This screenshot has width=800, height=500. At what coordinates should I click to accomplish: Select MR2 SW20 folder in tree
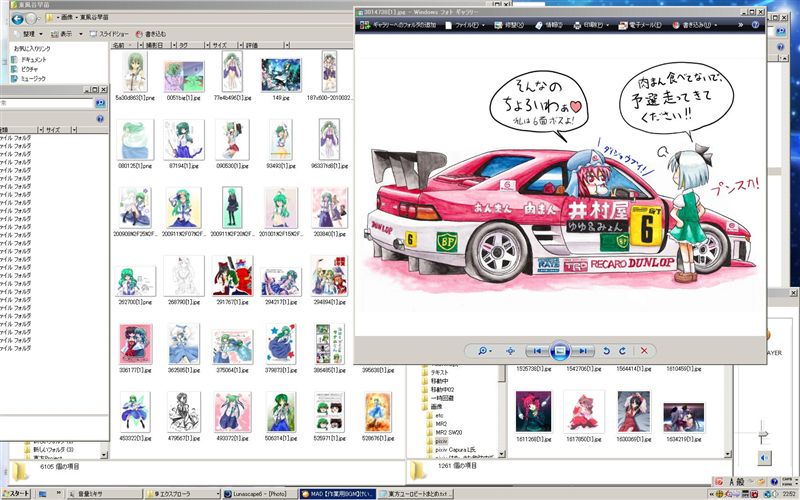tap(444, 432)
